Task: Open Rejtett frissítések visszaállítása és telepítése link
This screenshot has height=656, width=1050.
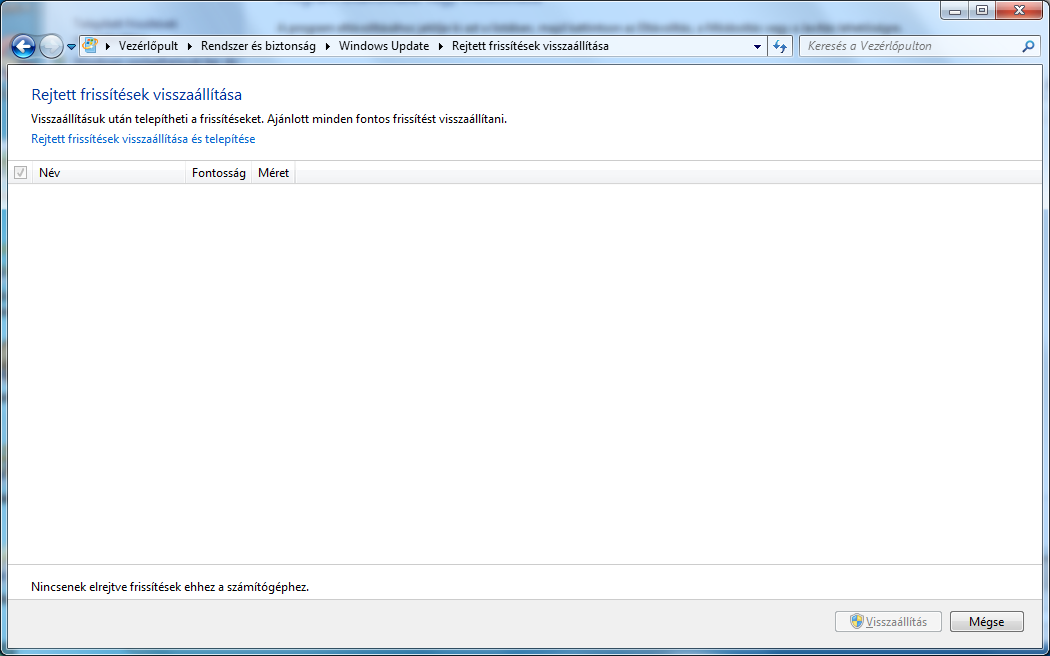Action: tap(143, 139)
